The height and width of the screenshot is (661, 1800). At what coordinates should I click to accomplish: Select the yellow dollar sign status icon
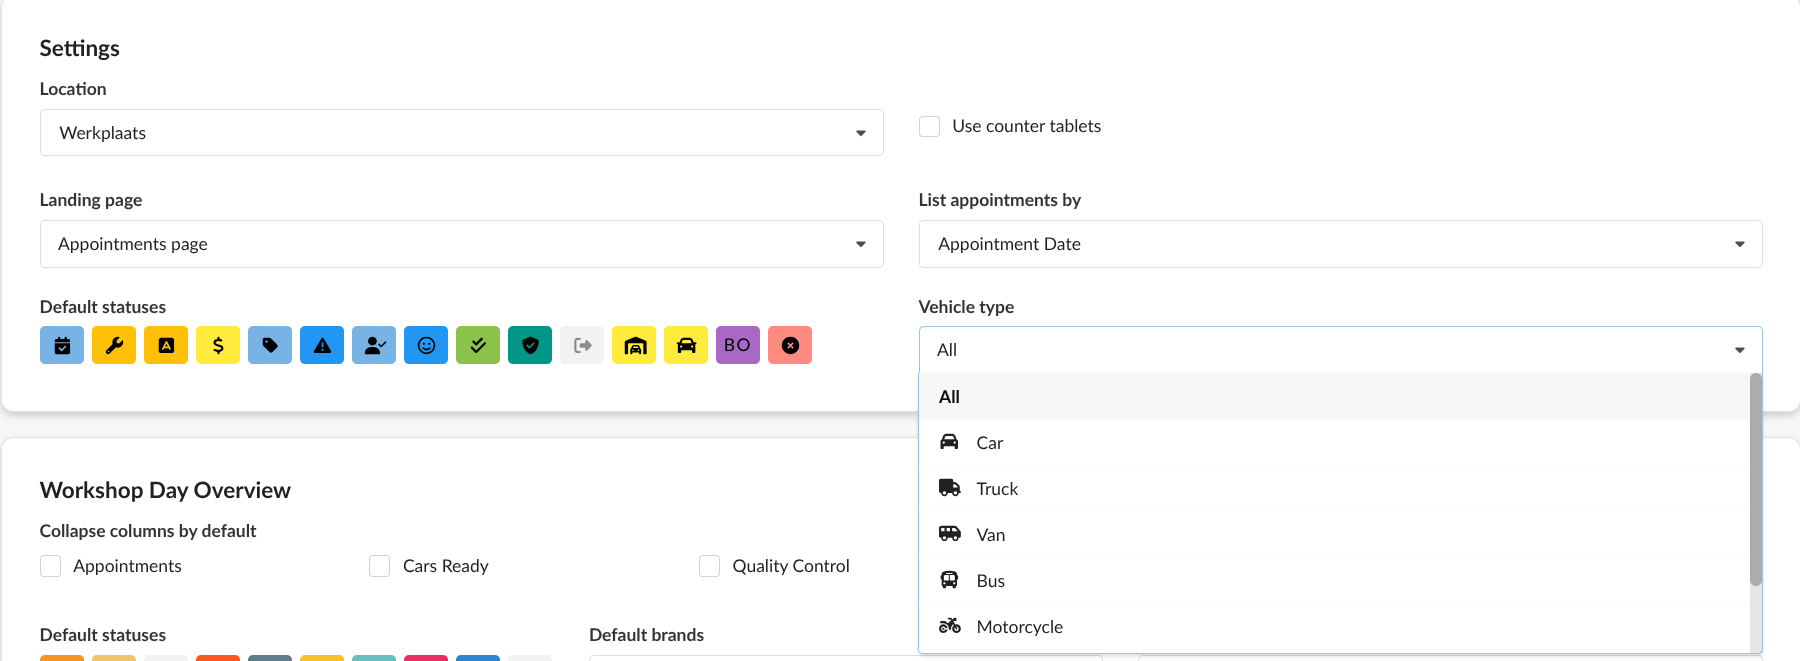[218, 345]
